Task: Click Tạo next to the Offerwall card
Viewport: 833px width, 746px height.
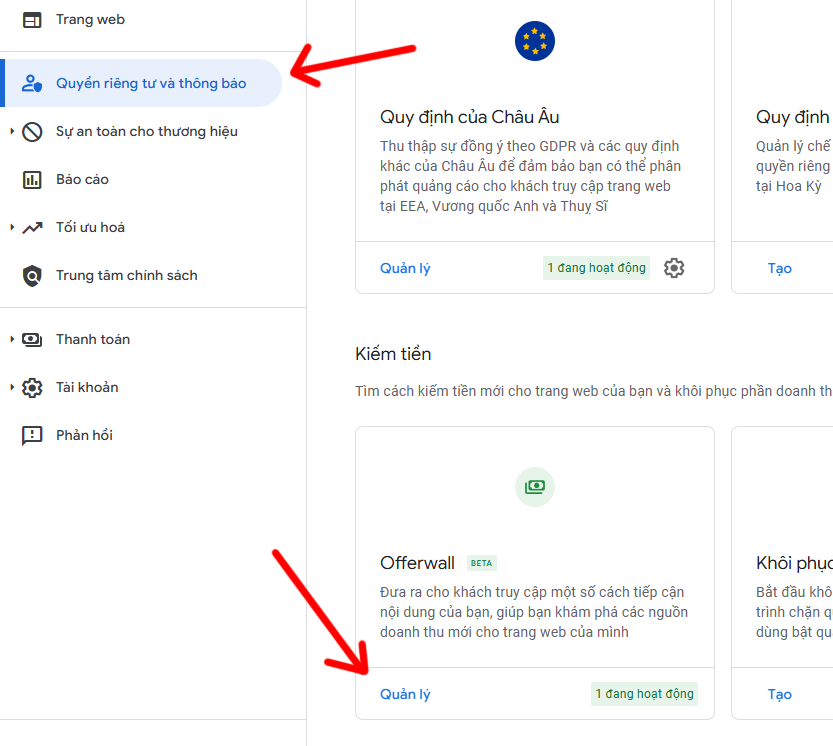Action: [779, 694]
